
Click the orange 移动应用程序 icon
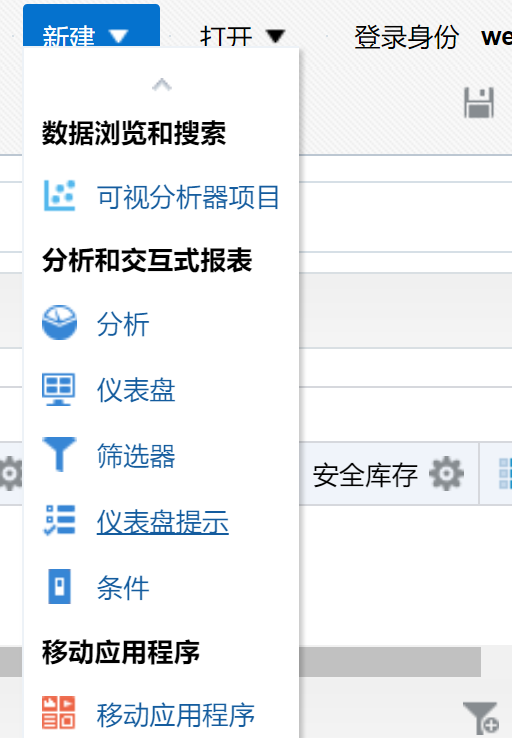[x=58, y=712]
